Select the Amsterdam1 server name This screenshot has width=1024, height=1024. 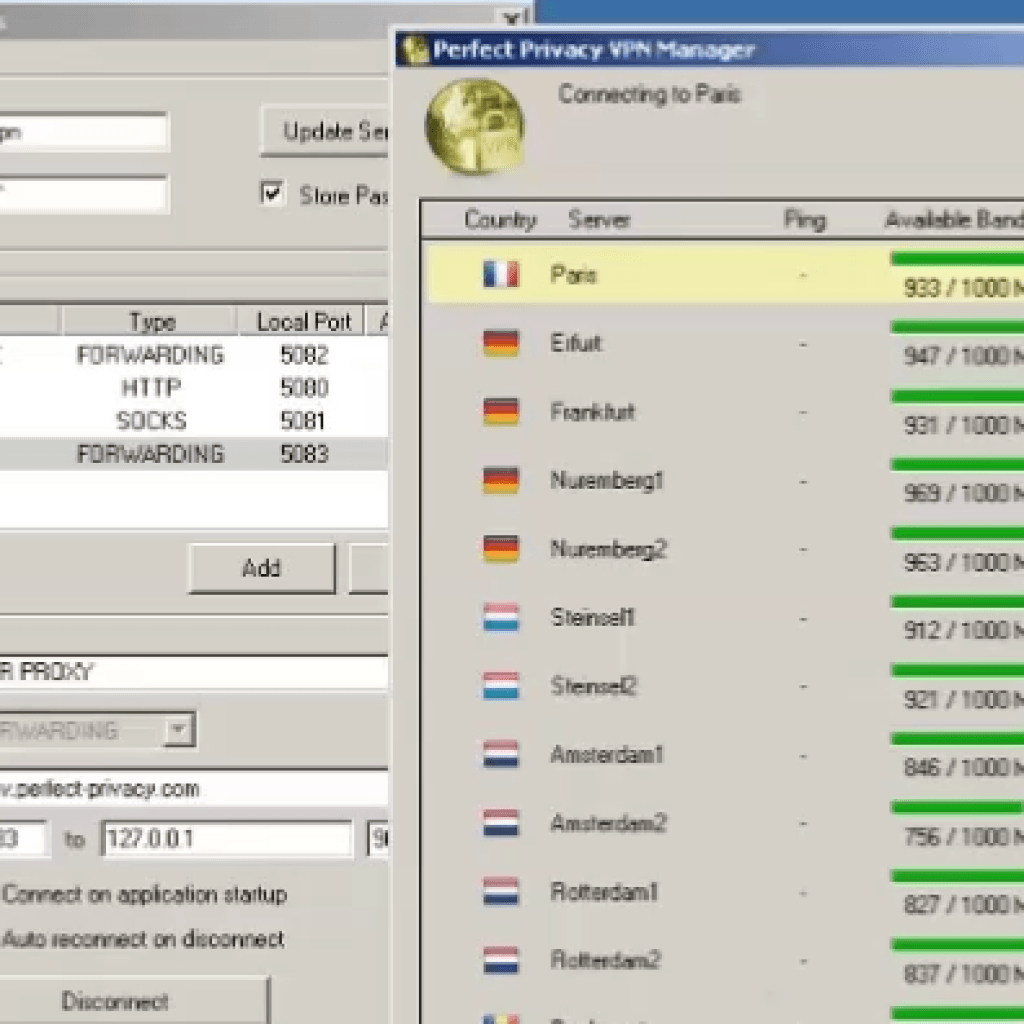[x=607, y=754]
